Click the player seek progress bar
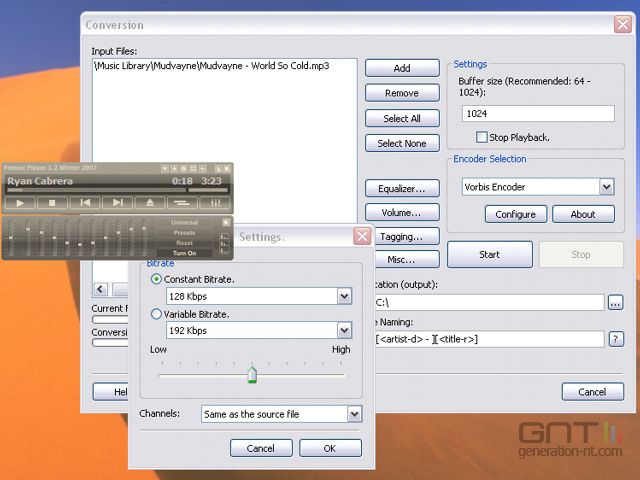The width and height of the screenshot is (640, 480). pos(96,190)
